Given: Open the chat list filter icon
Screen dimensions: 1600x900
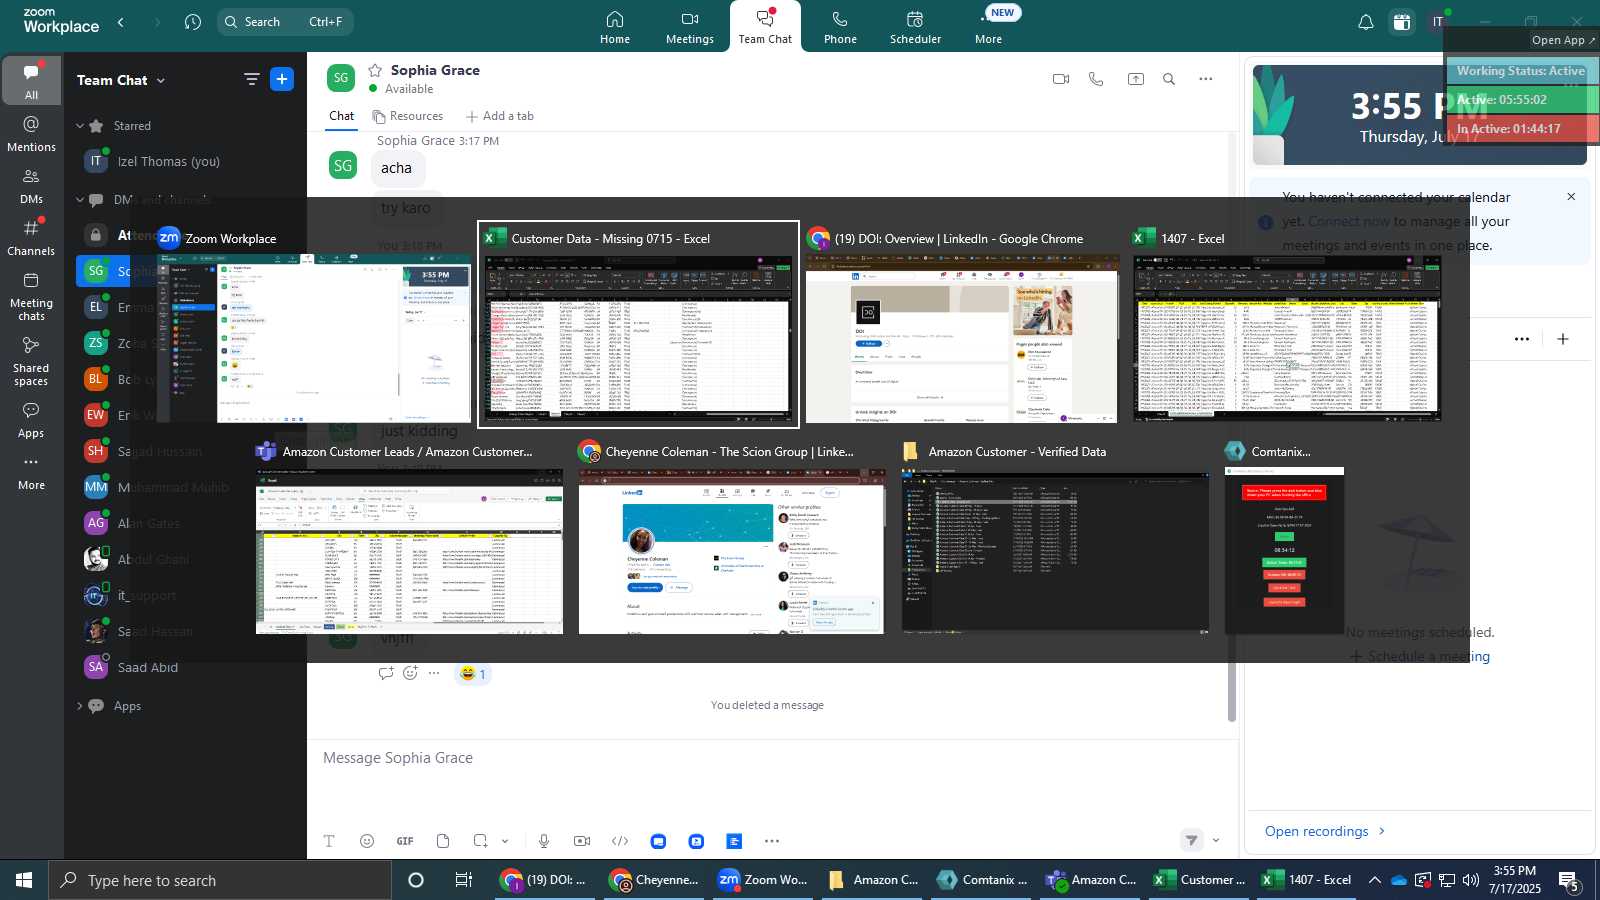Looking at the screenshot, I should point(252,79).
